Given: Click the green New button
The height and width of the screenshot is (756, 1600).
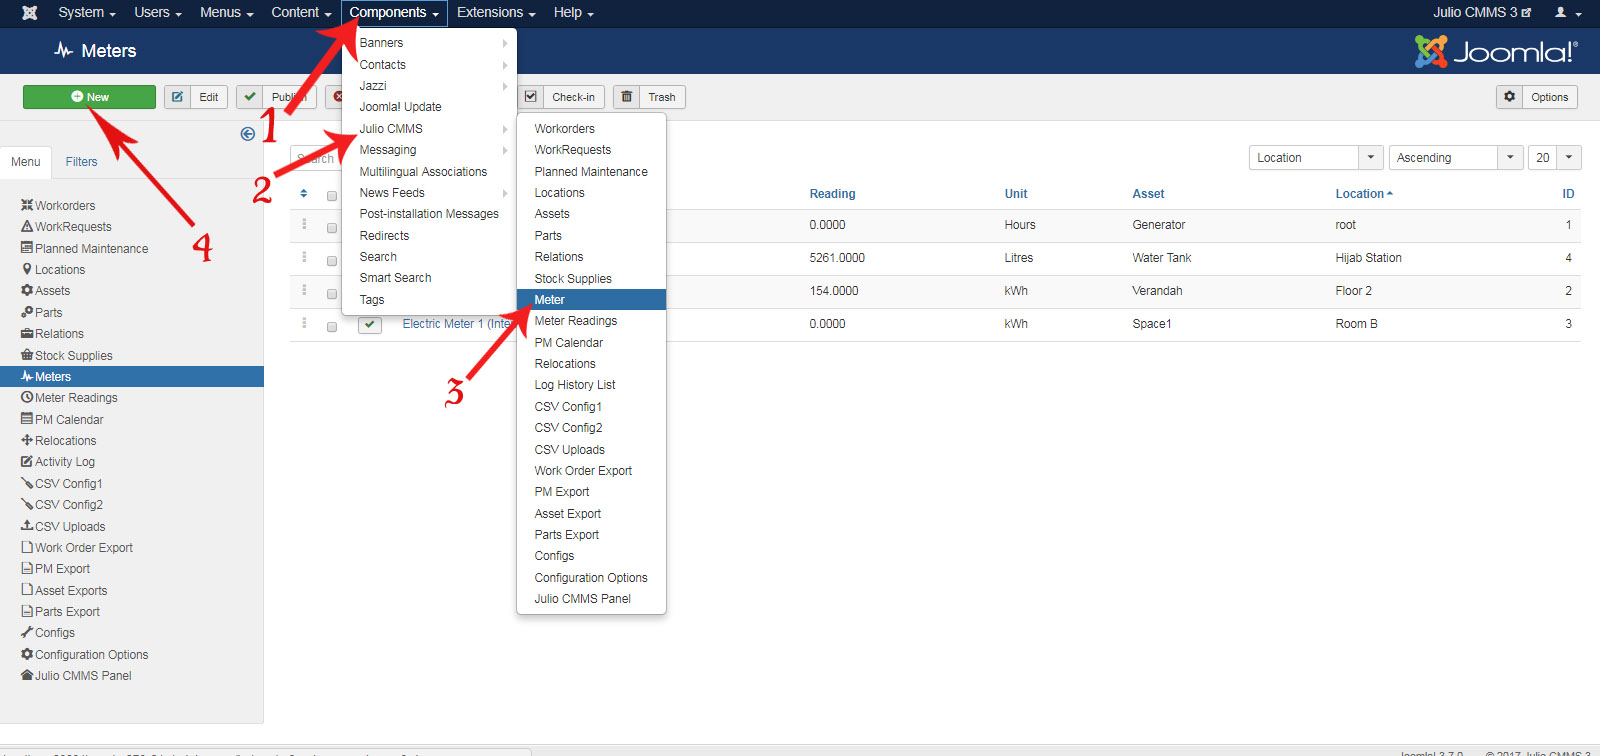Looking at the screenshot, I should click(x=89, y=97).
